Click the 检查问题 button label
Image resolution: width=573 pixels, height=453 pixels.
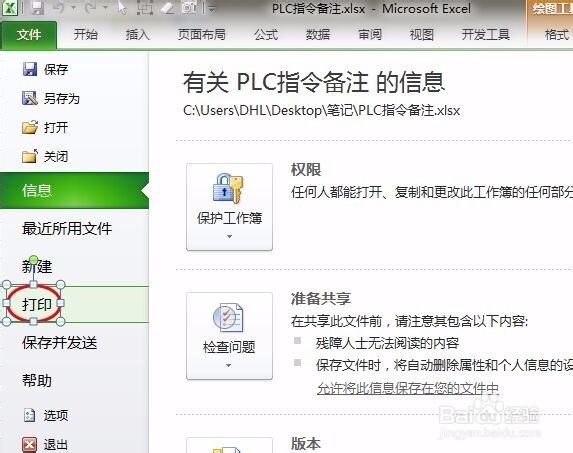tap(229, 347)
